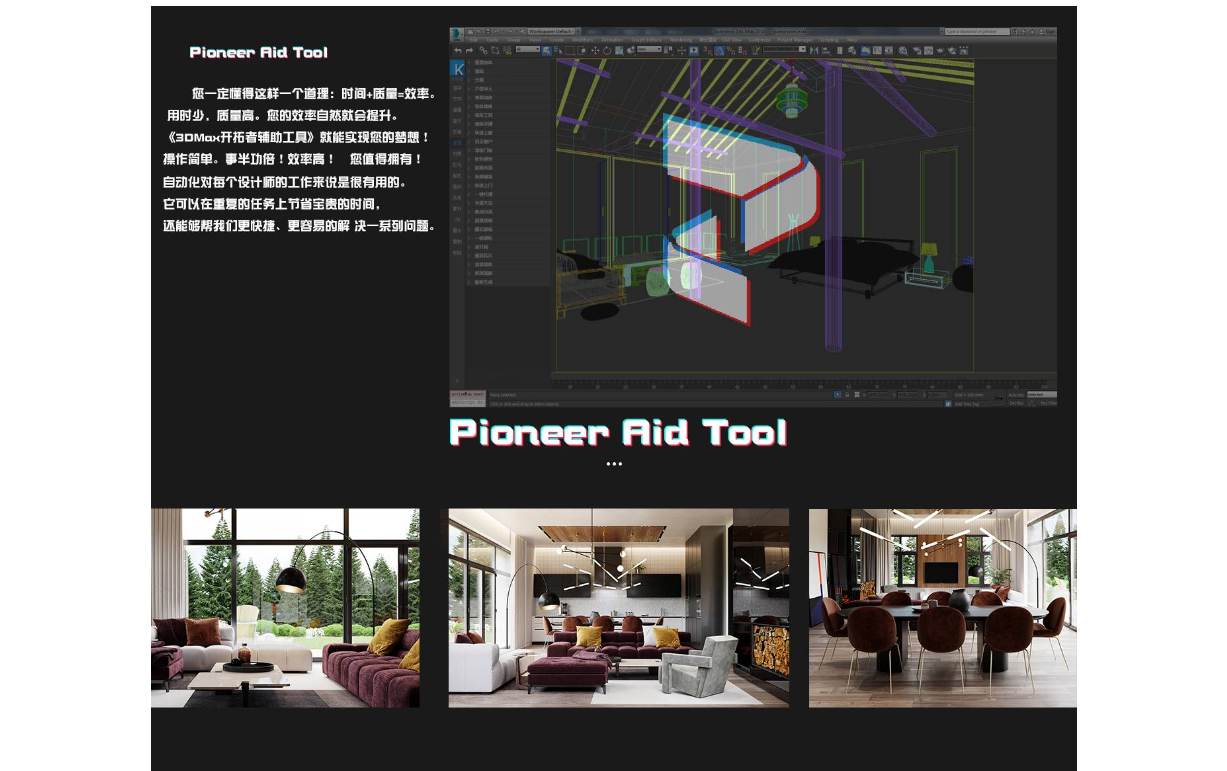Viewport: 1227px width, 771px height.
Task: Click the Mirror tool icon
Action: tap(816, 50)
